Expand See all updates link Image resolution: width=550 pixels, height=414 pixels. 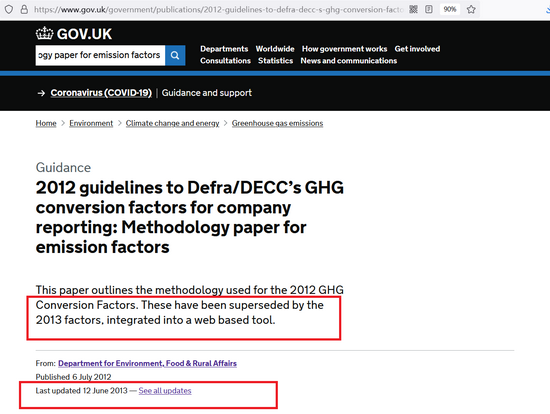tap(165, 390)
